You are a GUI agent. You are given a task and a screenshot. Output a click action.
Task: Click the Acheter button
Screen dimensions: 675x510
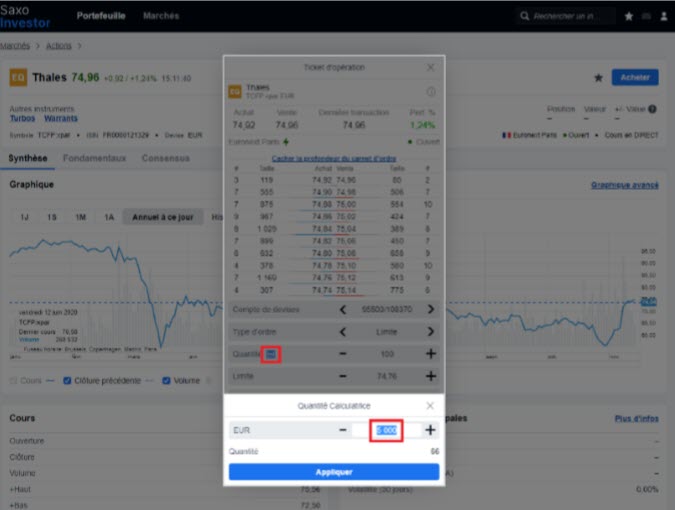635,77
